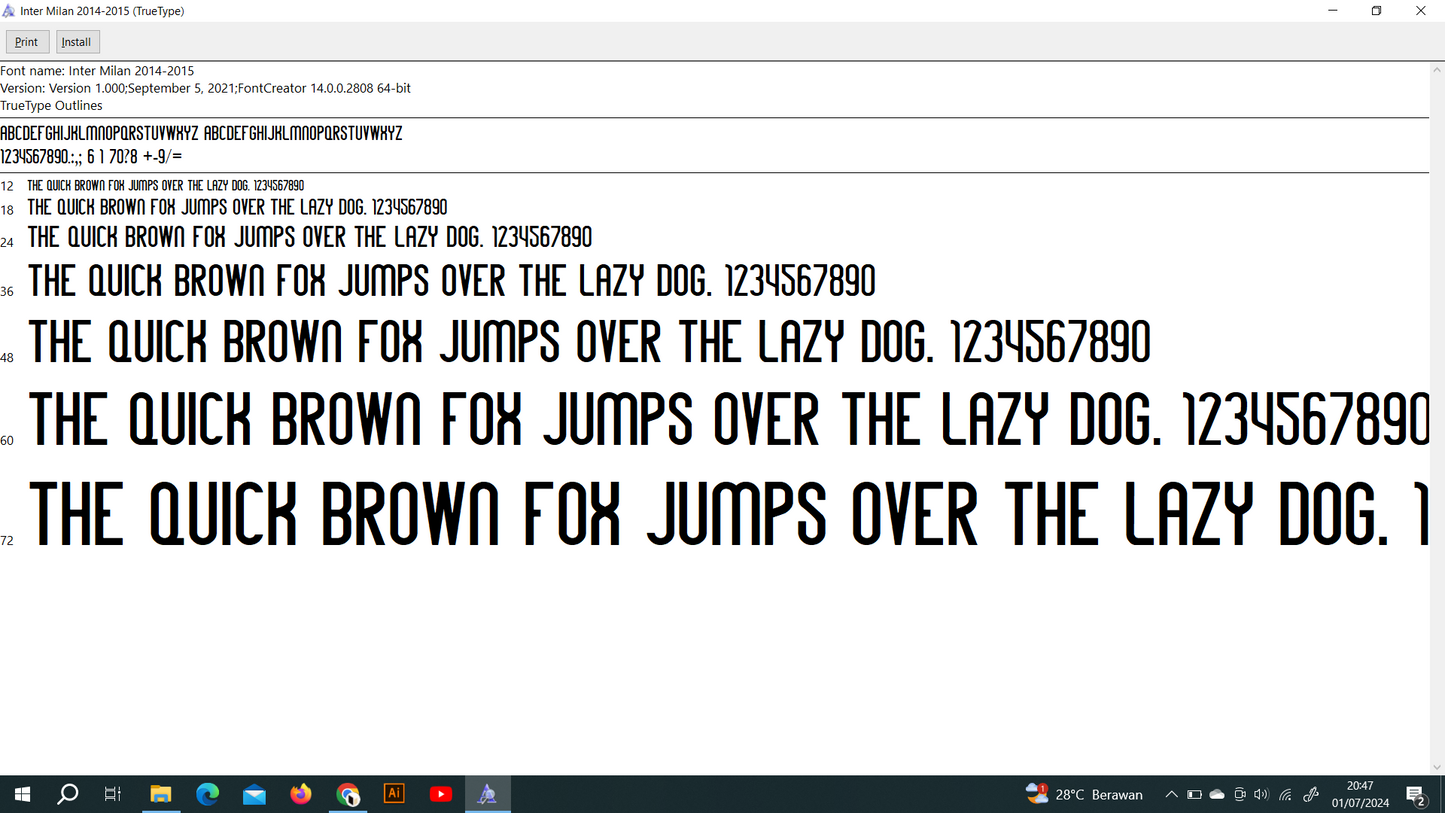Launch File Explorer from the taskbar
The height and width of the screenshot is (813, 1445).
tap(160, 794)
